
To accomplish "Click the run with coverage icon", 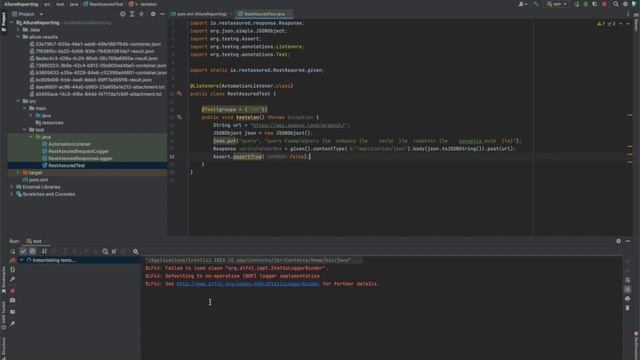I will coord(595,4).
